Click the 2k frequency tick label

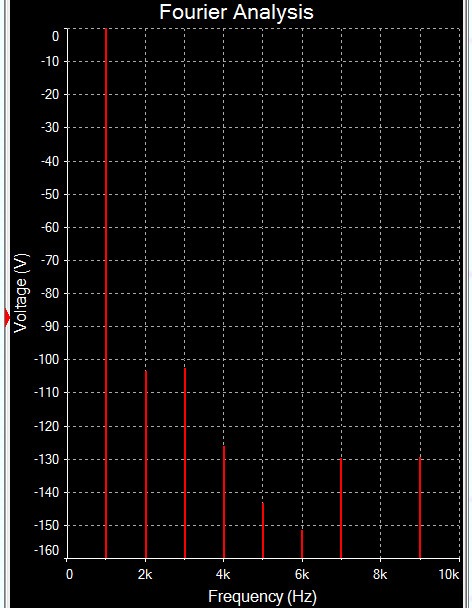tap(145, 574)
